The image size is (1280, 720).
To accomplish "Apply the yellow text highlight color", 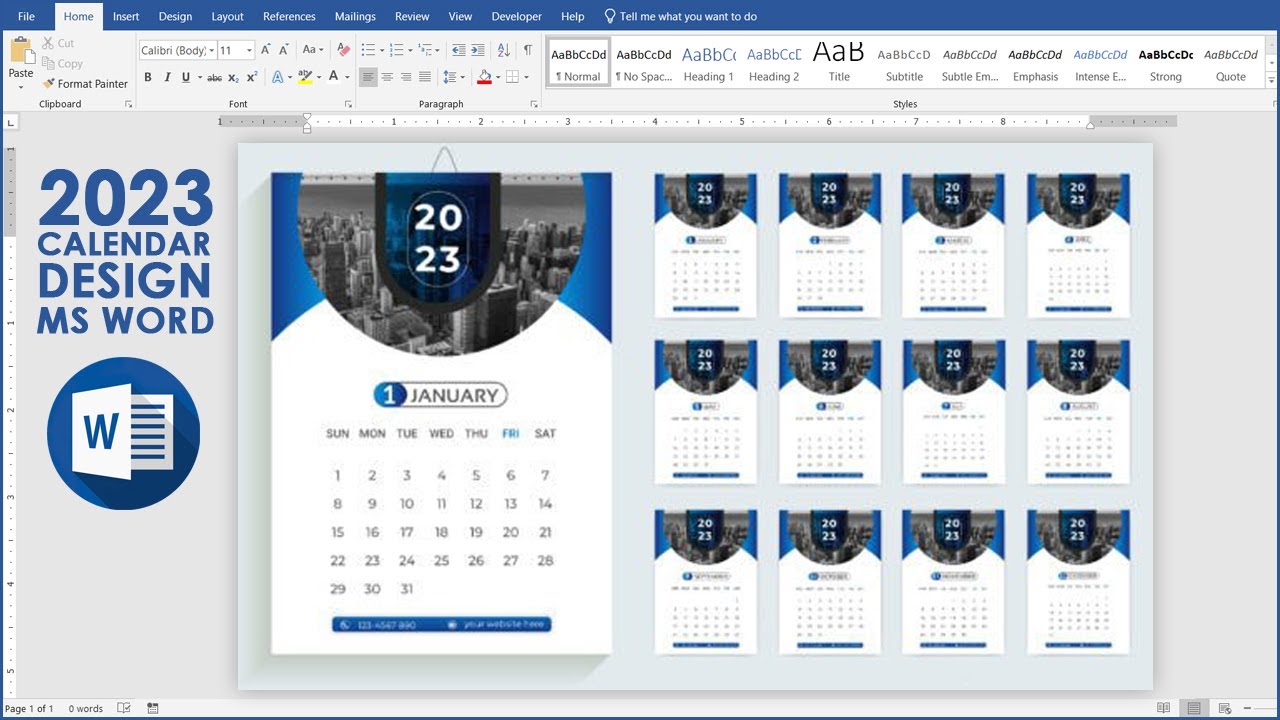I will (x=303, y=77).
